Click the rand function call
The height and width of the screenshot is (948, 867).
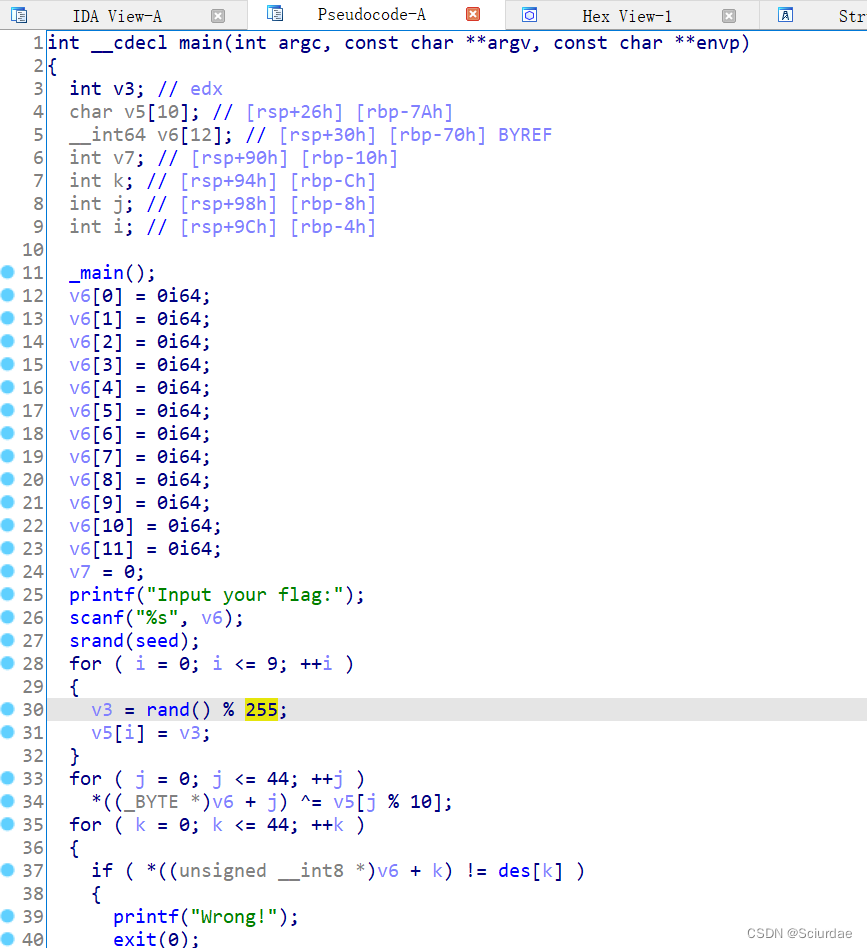click(x=168, y=709)
